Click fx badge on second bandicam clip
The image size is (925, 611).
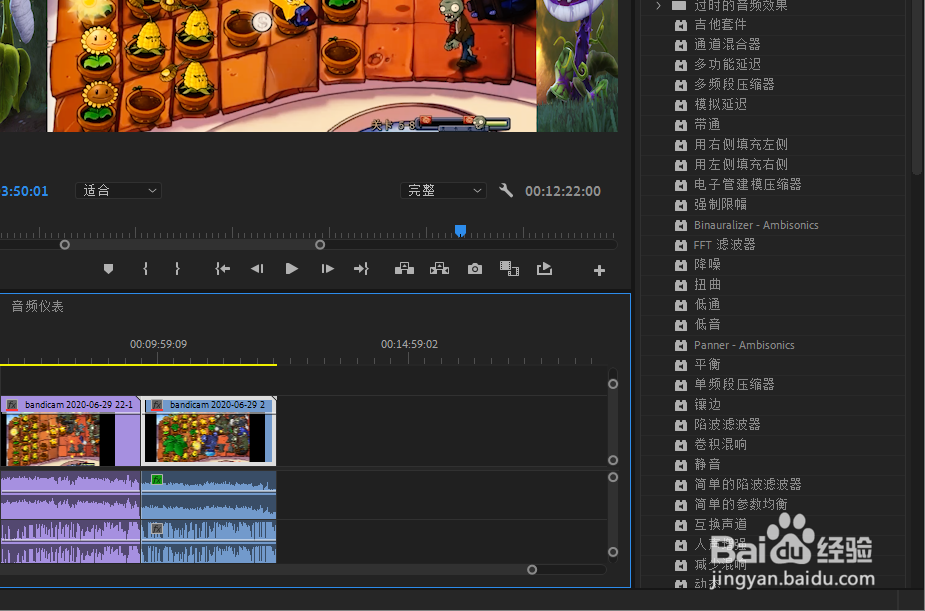[x=157, y=405]
